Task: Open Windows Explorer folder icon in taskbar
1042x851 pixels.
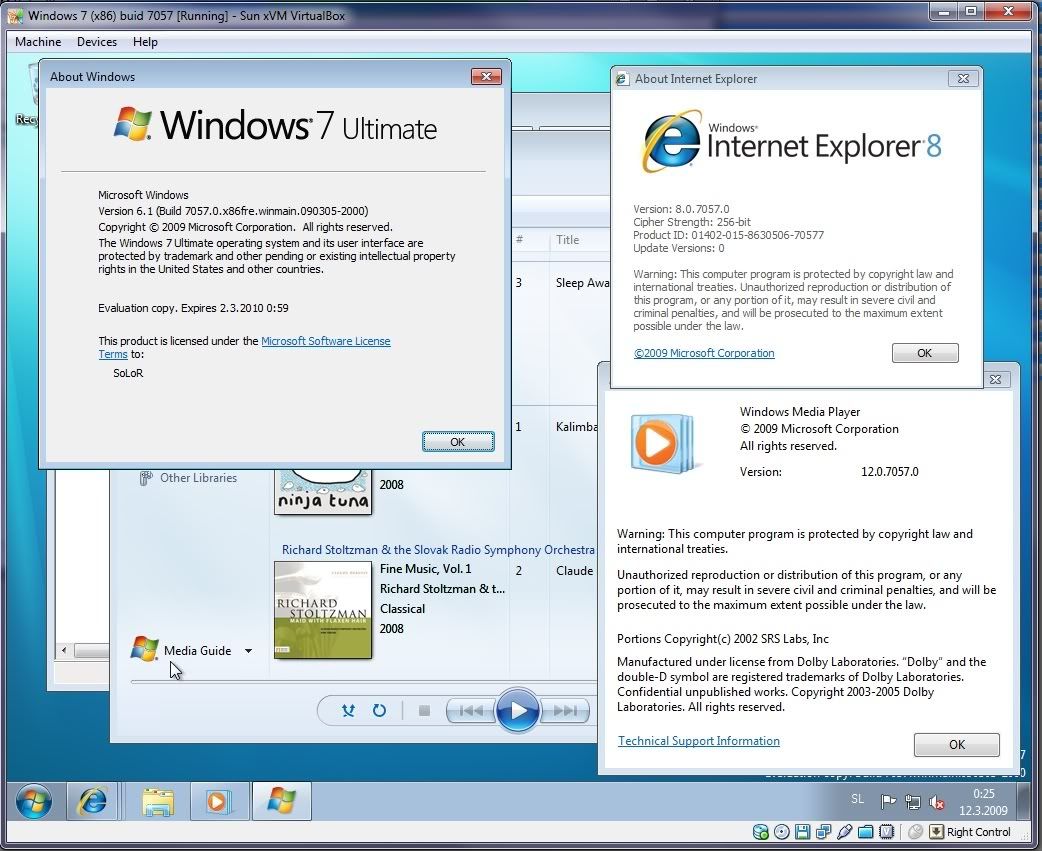Action: [x=157, y=801]
